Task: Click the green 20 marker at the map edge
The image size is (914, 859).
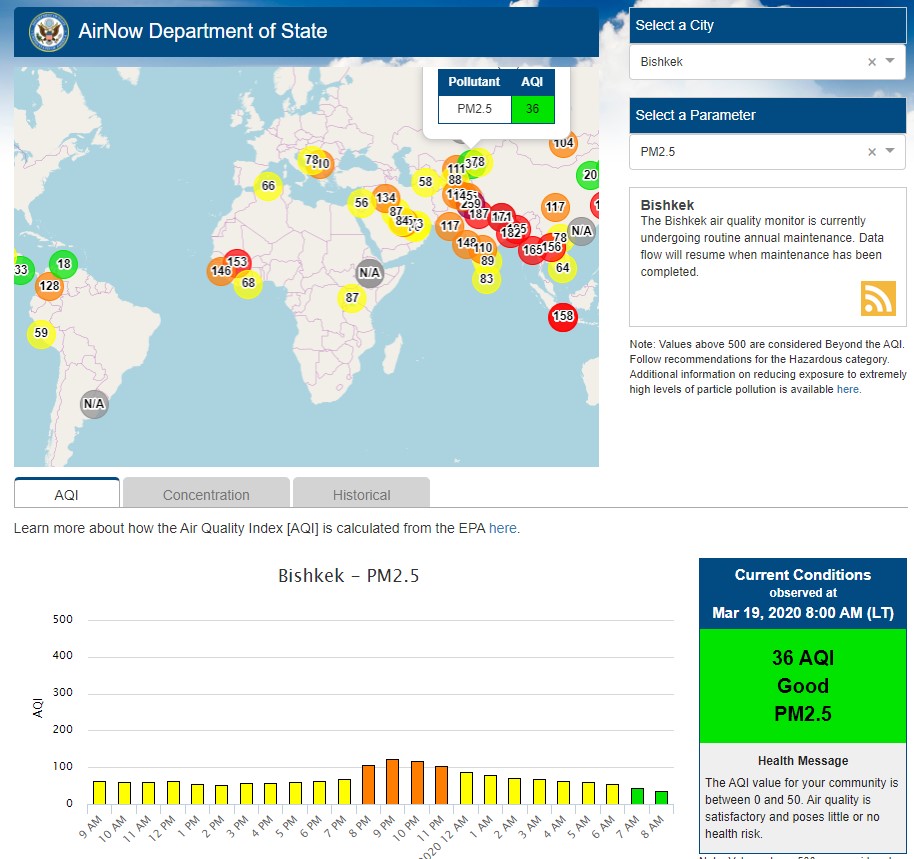Action: click(589, 175)
